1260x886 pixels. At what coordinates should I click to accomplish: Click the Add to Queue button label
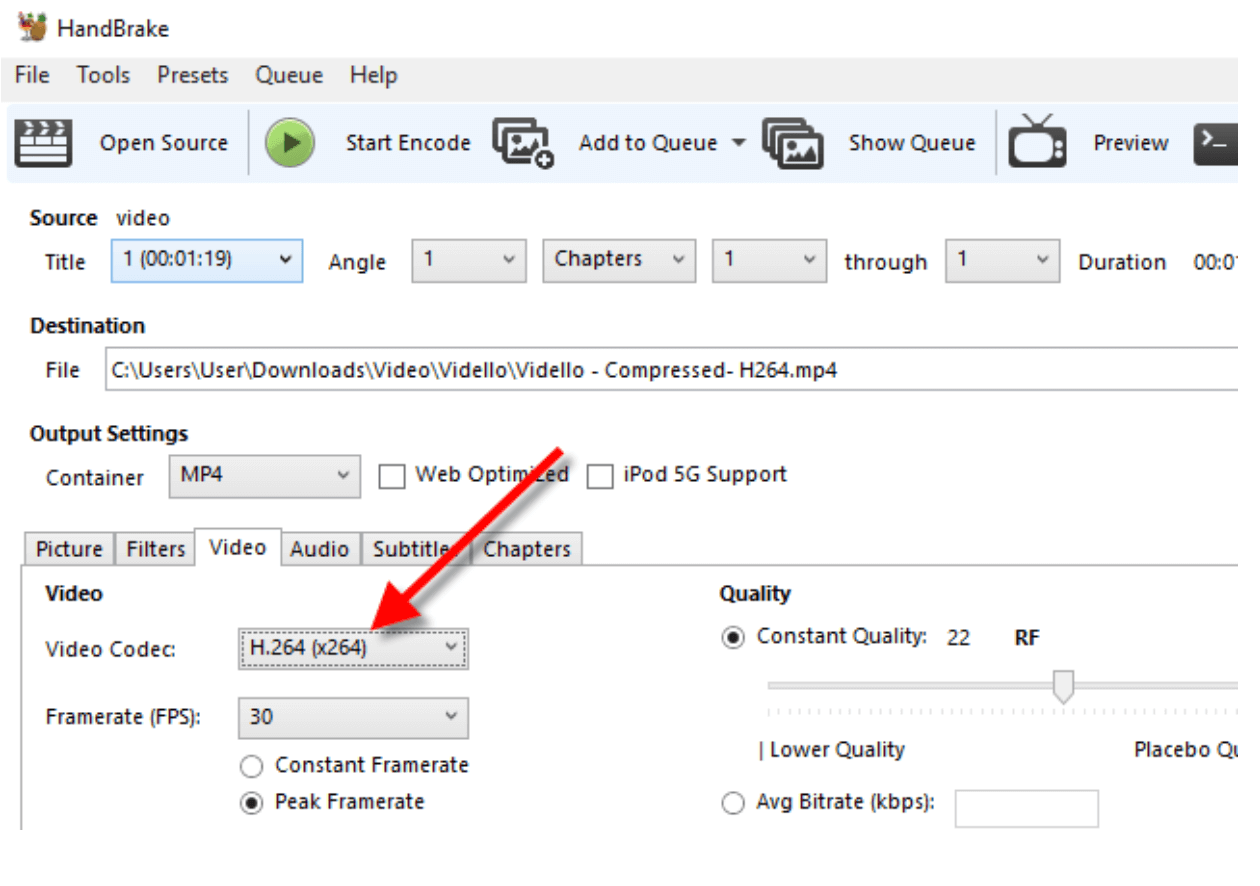coord(648,143)
